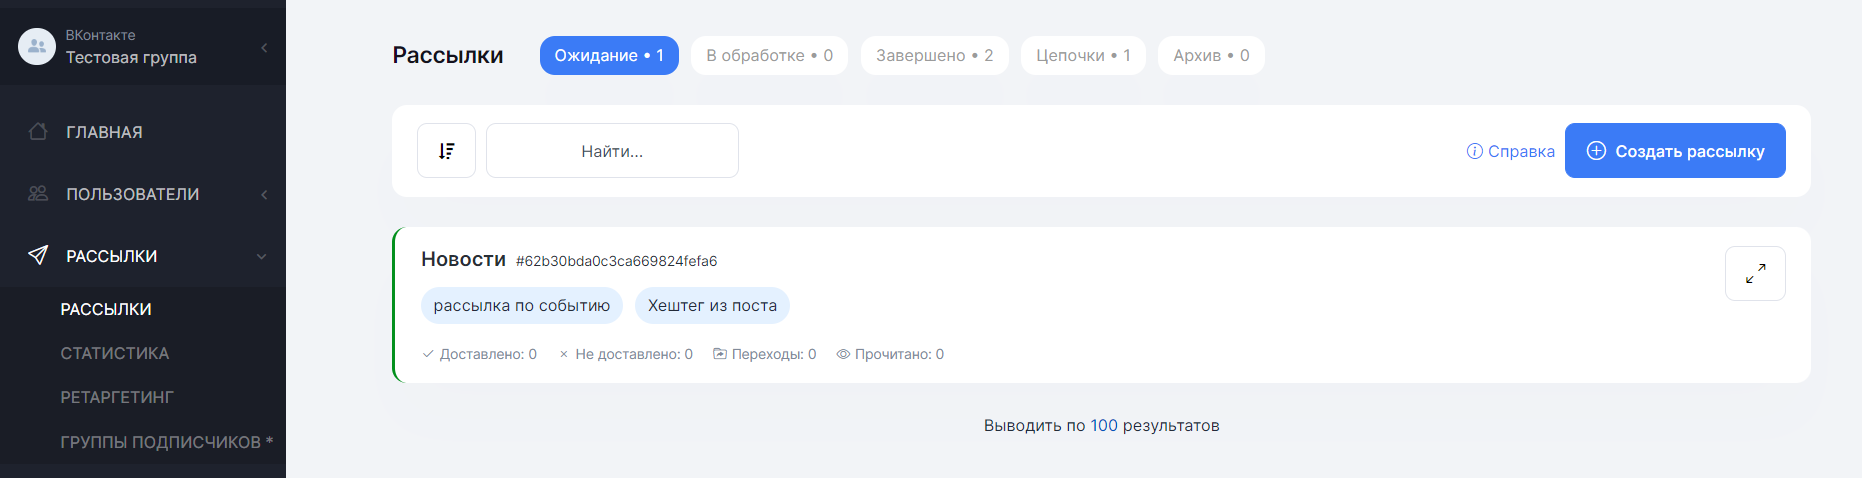Collapse the sidebar group selector chevron

(x=264, y=47)
